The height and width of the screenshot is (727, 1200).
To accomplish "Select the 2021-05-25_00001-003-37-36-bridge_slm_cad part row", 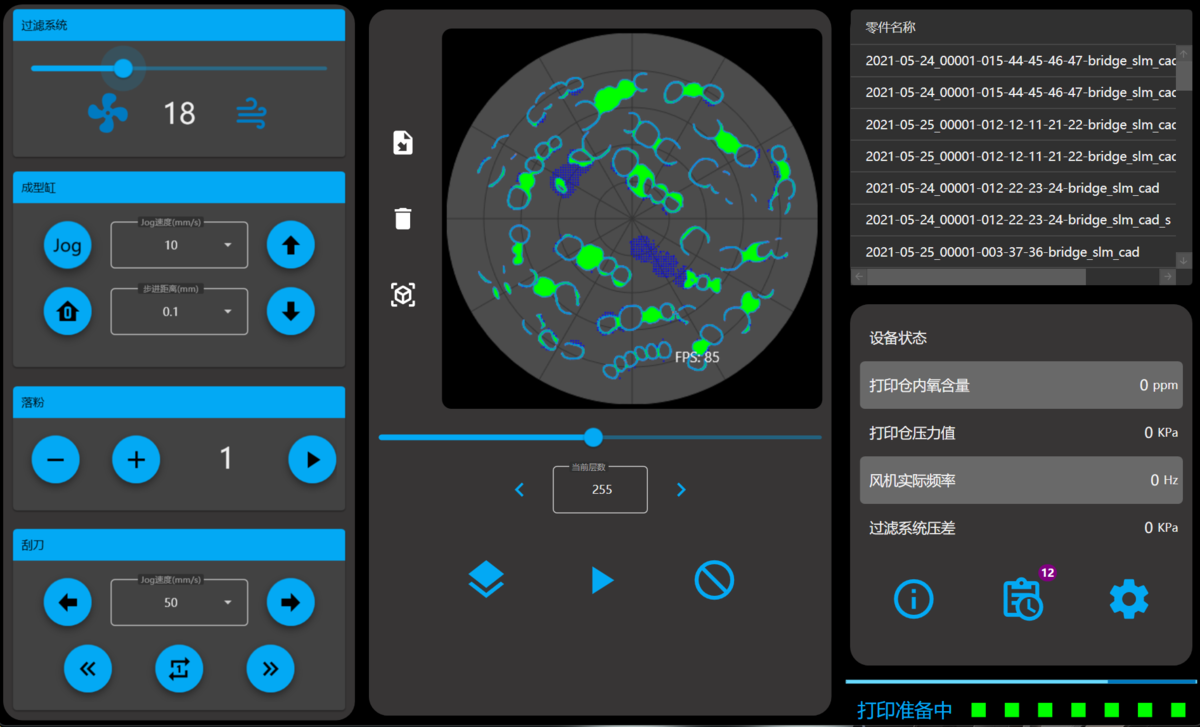I will pyautogui.click(x=1002, y=252).
